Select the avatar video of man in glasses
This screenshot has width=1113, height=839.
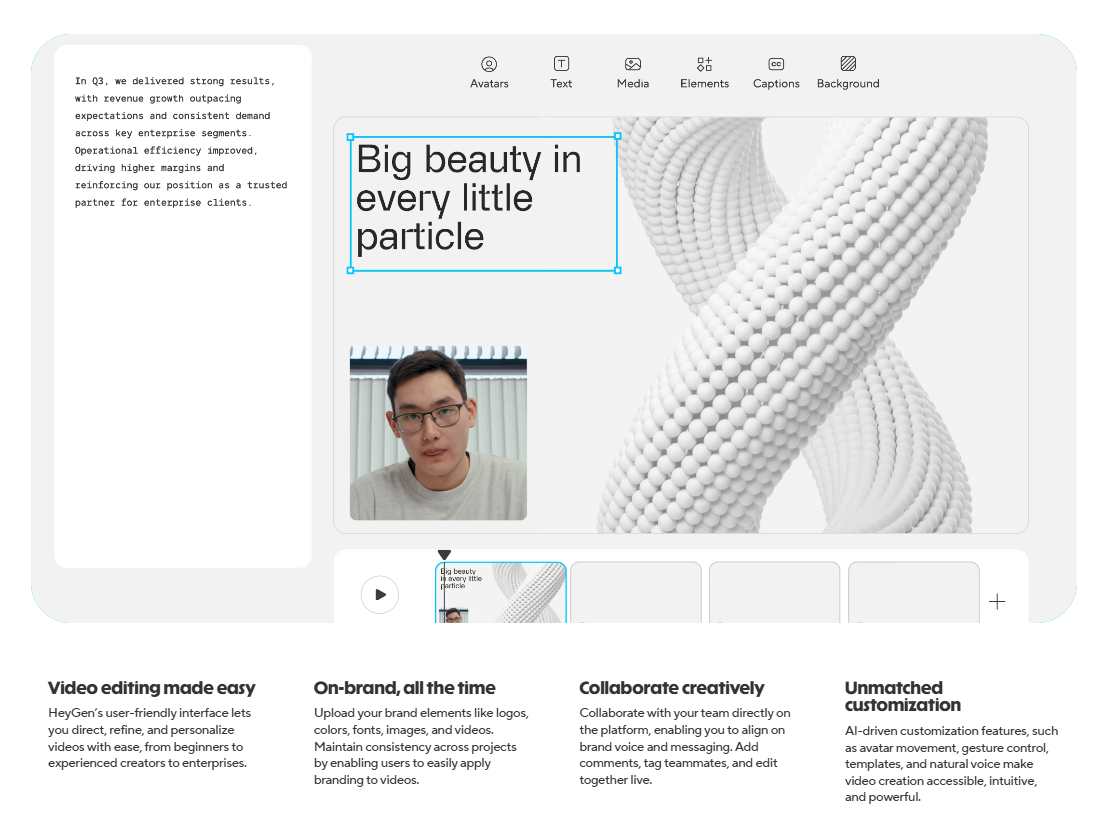click(x=438, y=433)
